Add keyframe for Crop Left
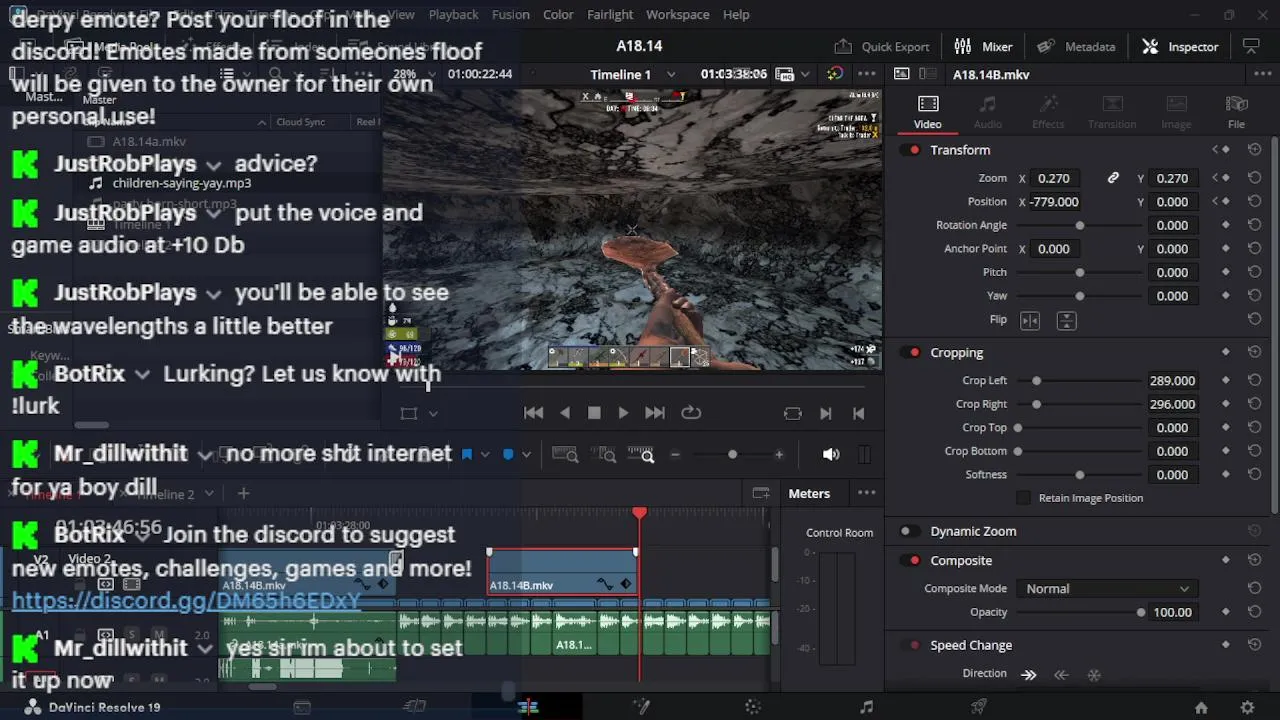This screenshot has width=1280, height=720. [1226, 381]
